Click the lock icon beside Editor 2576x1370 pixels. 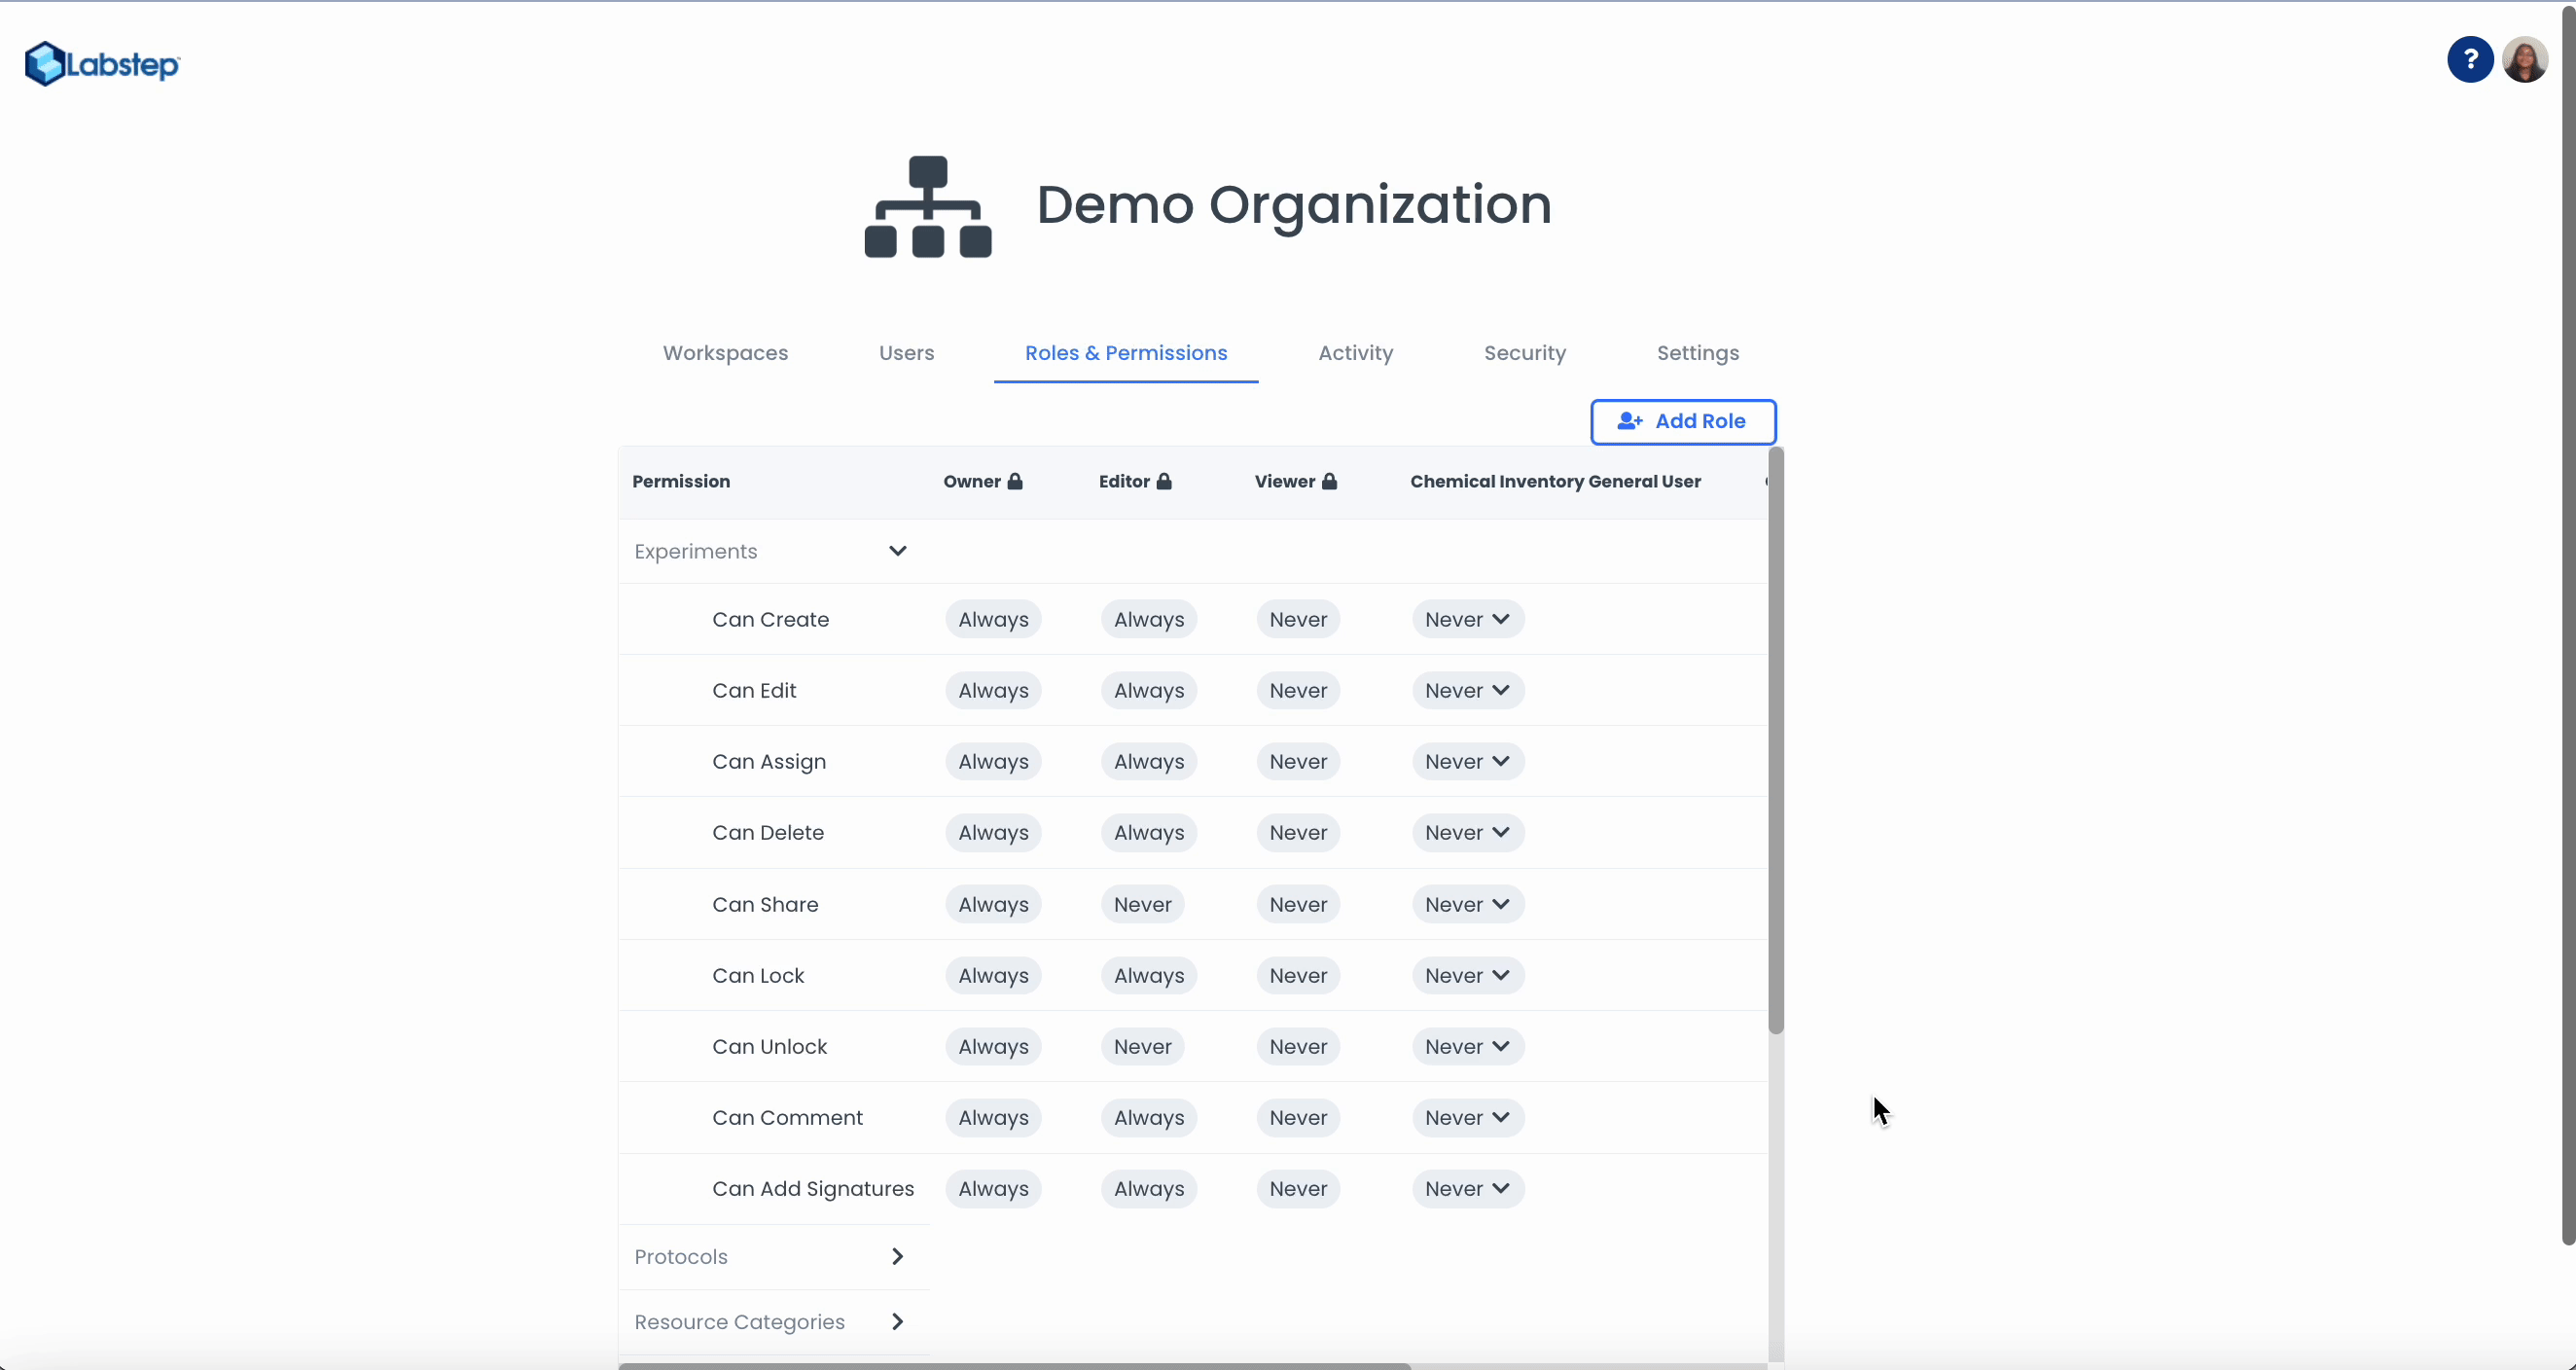coord(1164,482)
